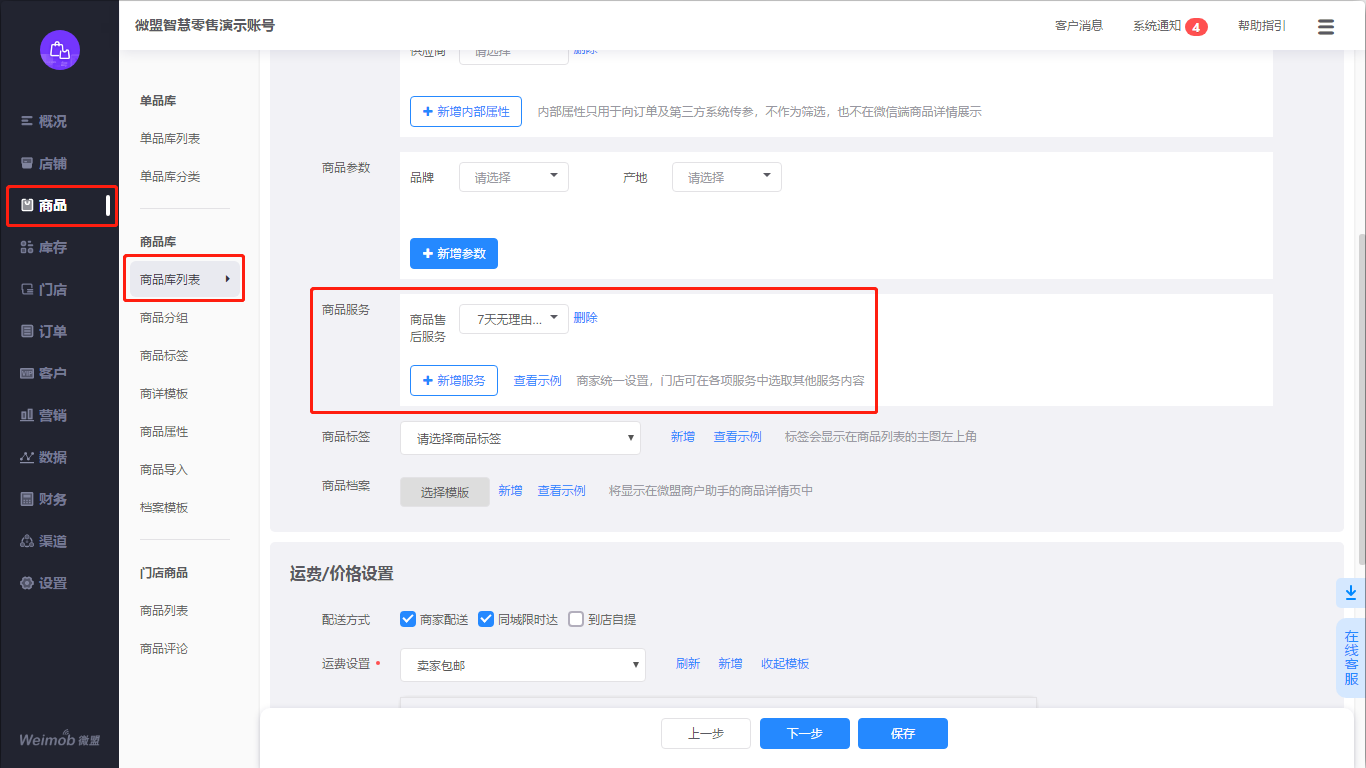Click 查看示例 link in 商品服务 row
Viewport: 1366px width, 768px height.
pyautogui.click(x=538, y=381)
